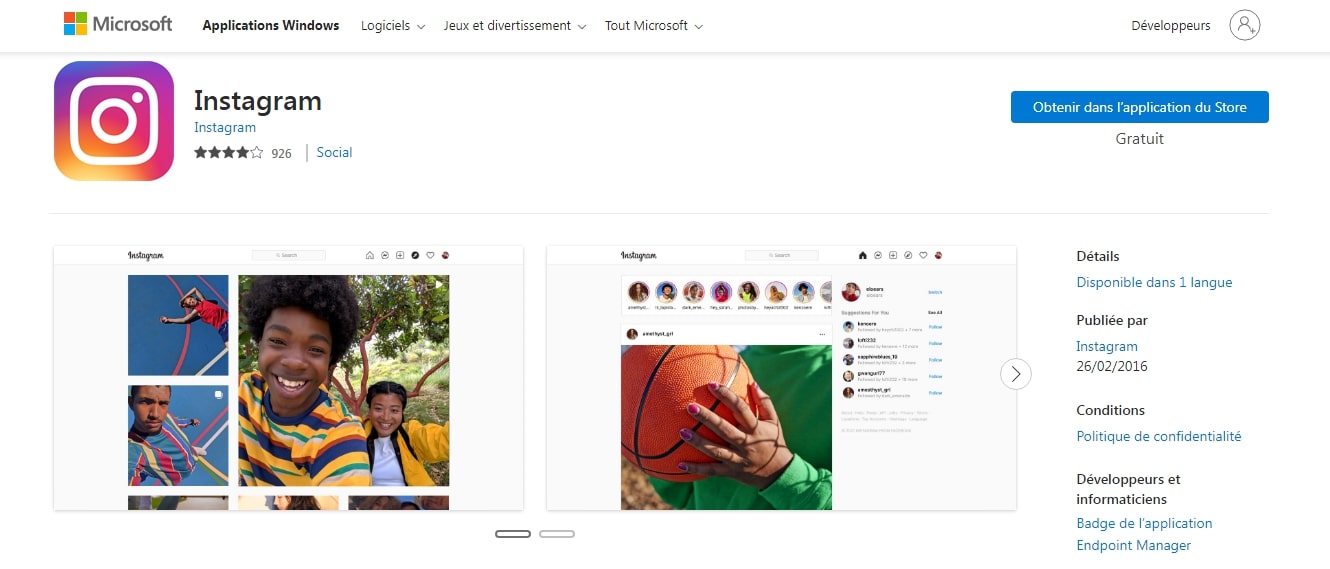Click Obtenir dans l'application du Store
Screen dimensions: 1330x569
1140,107
